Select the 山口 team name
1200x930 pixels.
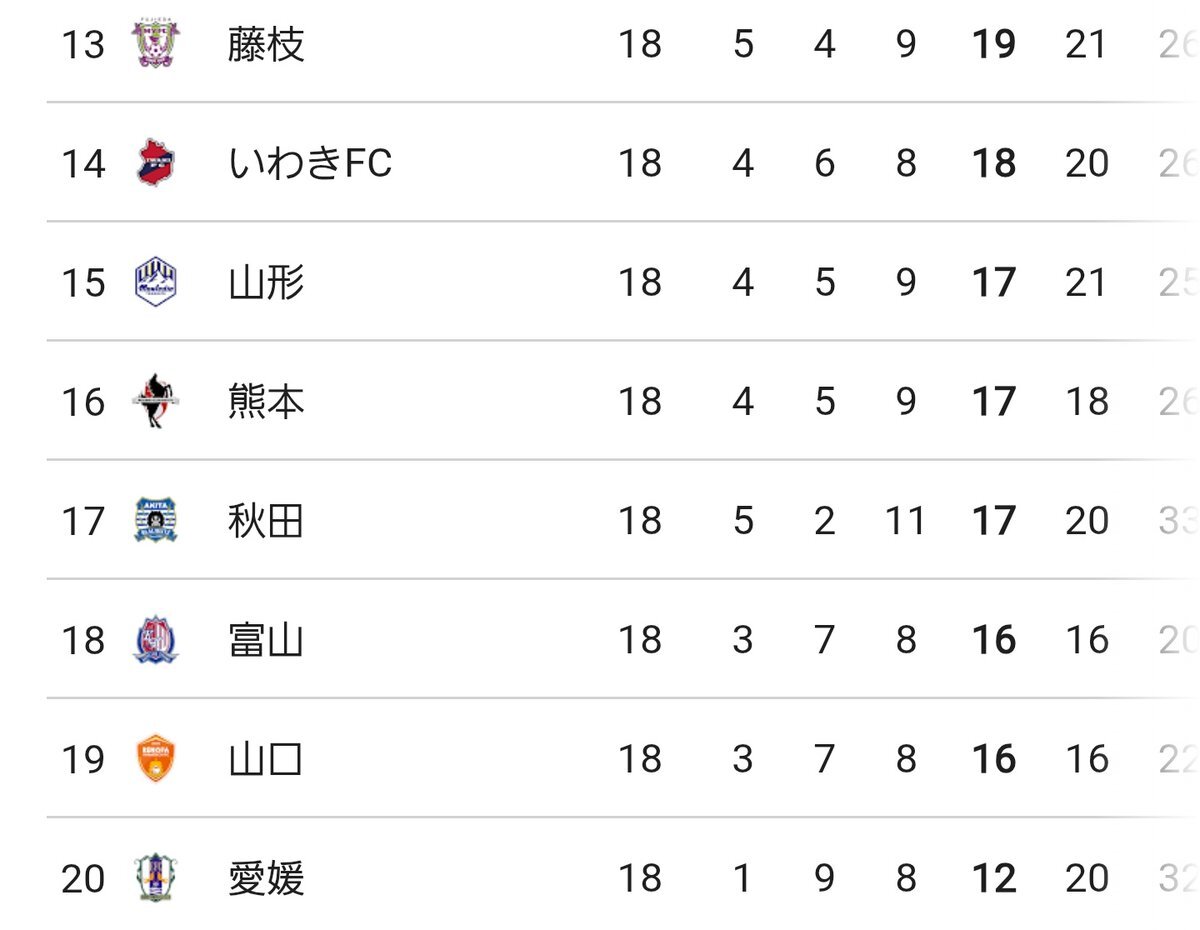pos(265,760)
